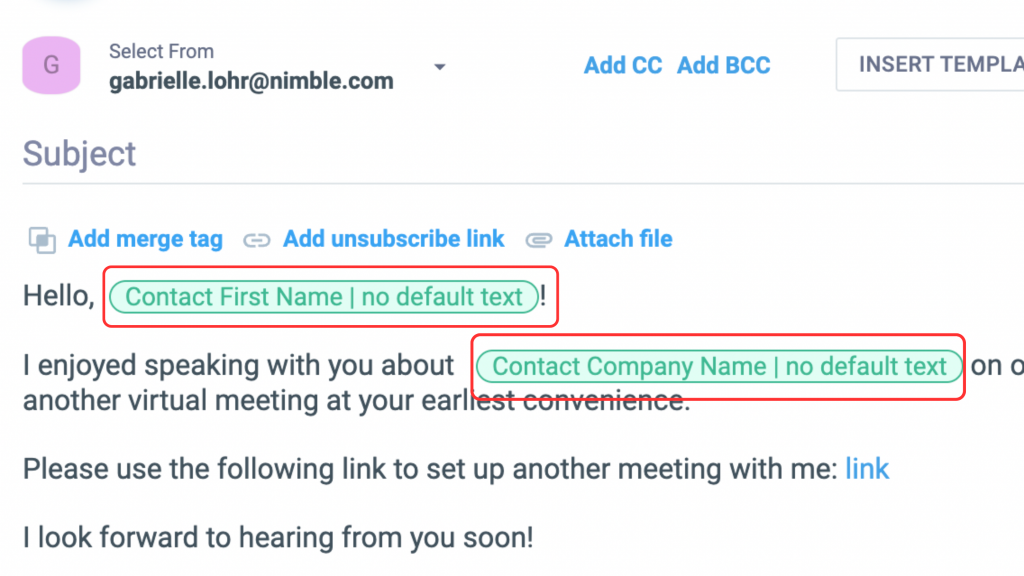
Task: Open the Insert Template button
Action: pyautogui.click(x=935, y=65)
